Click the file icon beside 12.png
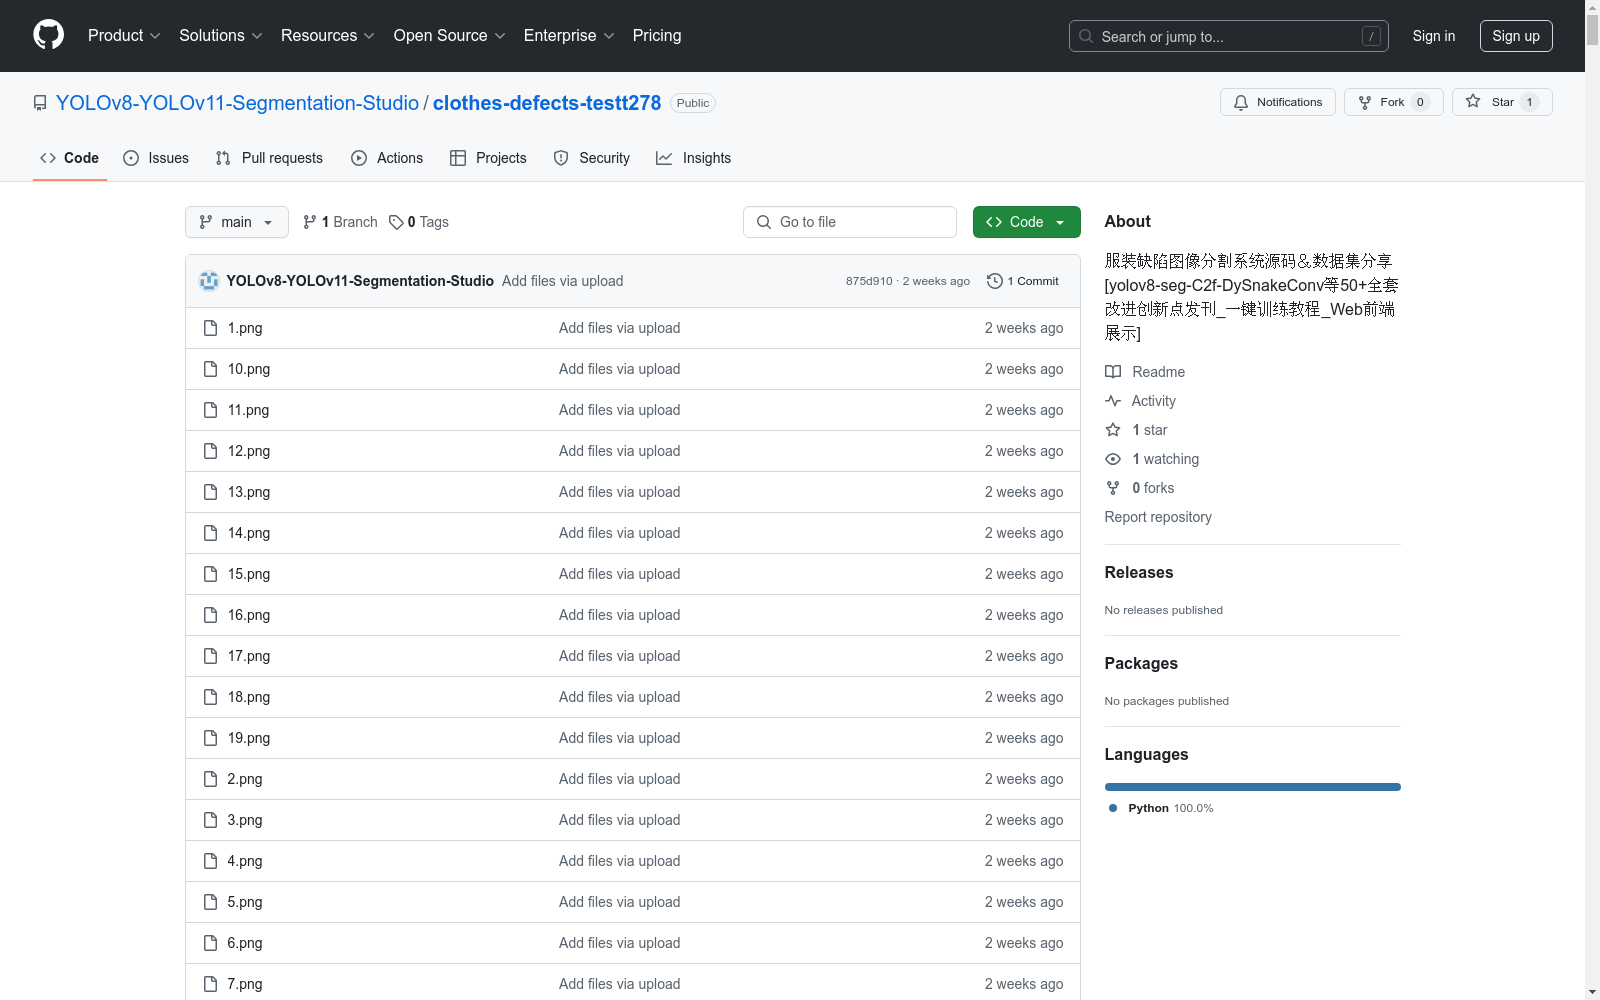This screenshot has width=1600, height=1000. tap(210, 451)
